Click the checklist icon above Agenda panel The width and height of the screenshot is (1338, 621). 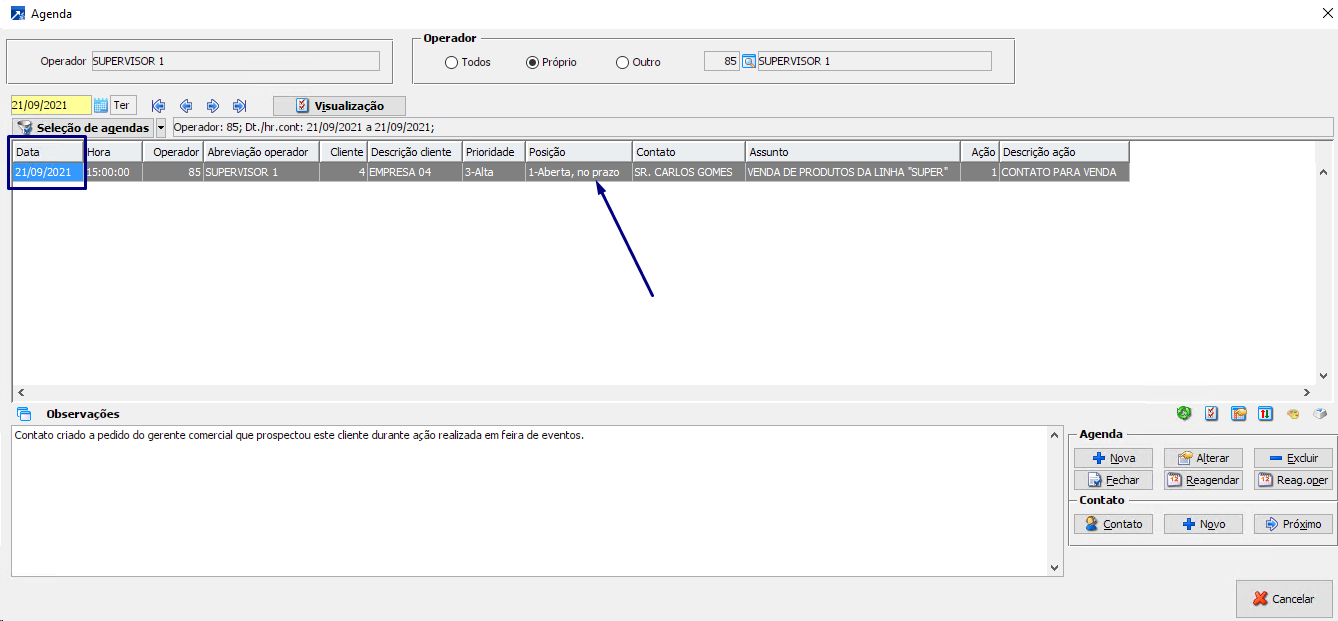click(x=1211, y=413)
